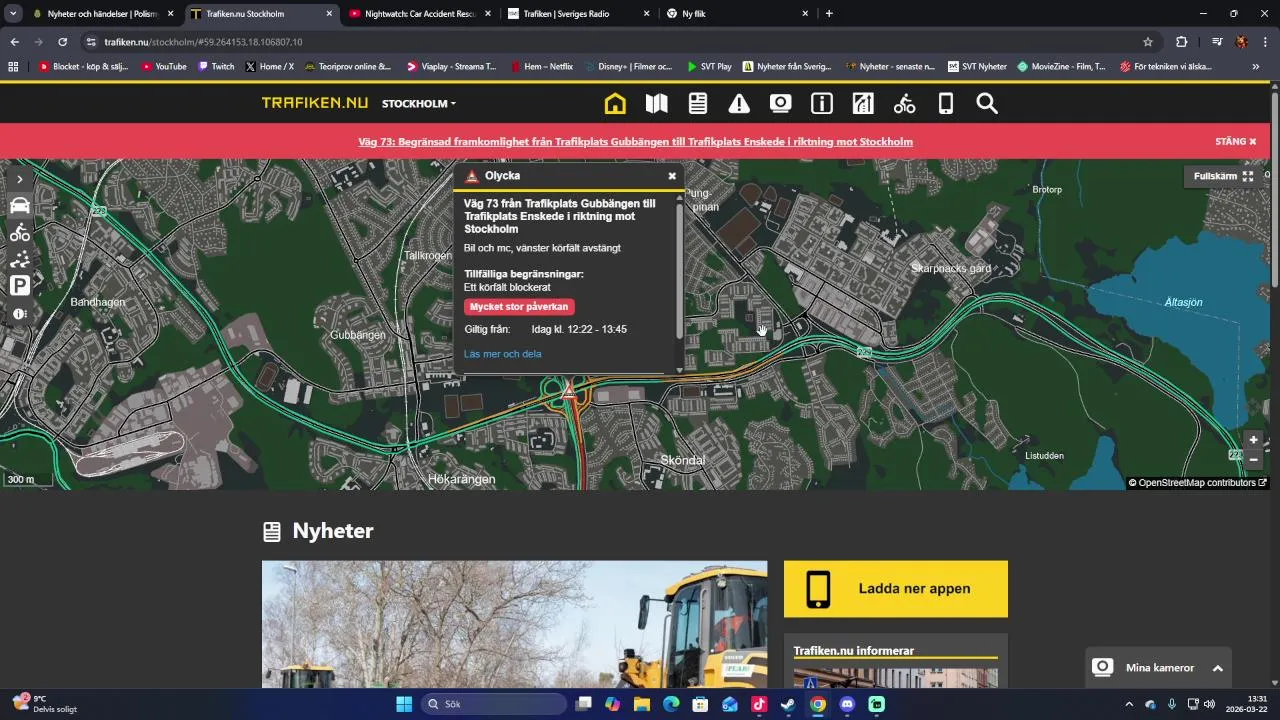
Task: Open the Trafiken.nu logo
Action: [315, 104]
